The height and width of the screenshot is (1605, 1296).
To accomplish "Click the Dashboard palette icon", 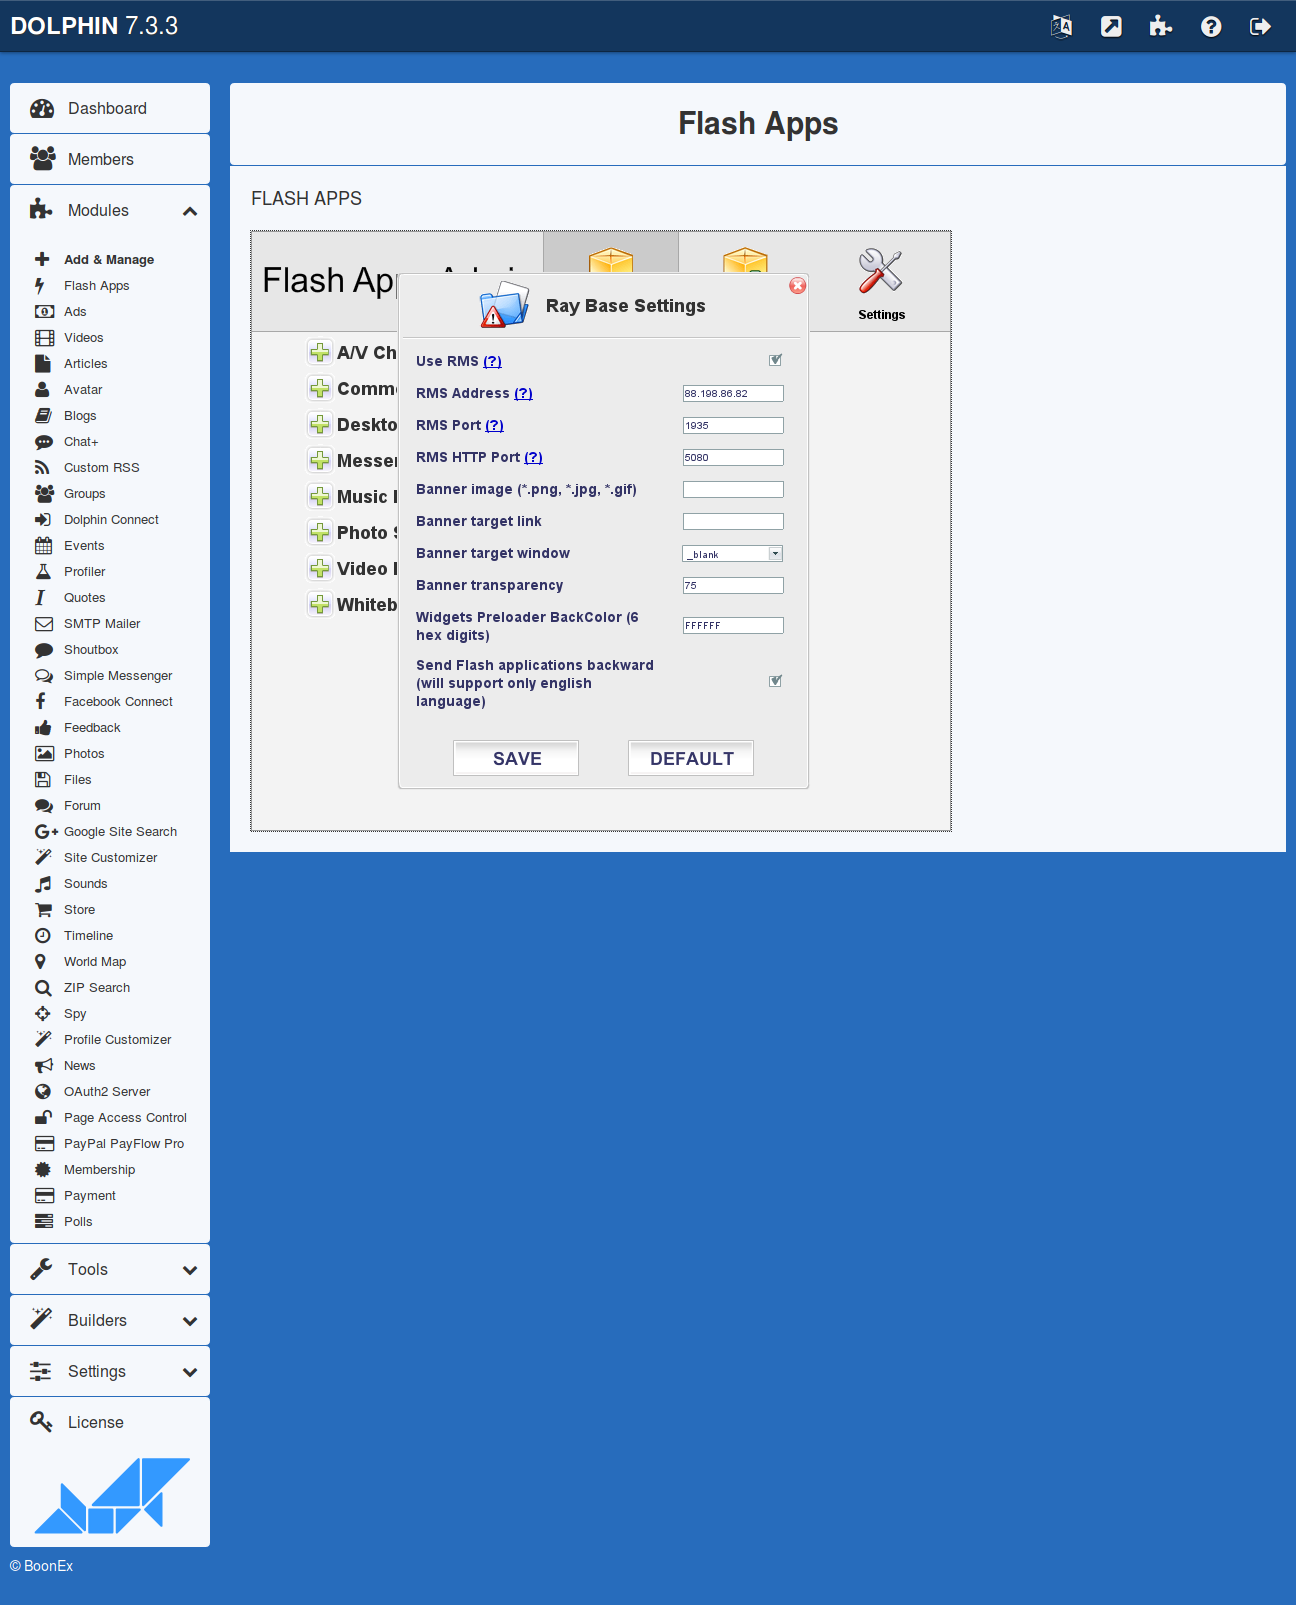I will click(x=42, y=108).
